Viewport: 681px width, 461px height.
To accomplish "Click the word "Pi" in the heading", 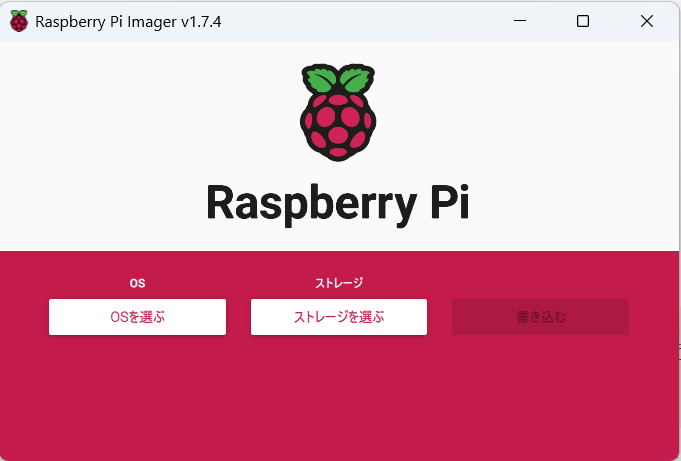I will [444, 202].
